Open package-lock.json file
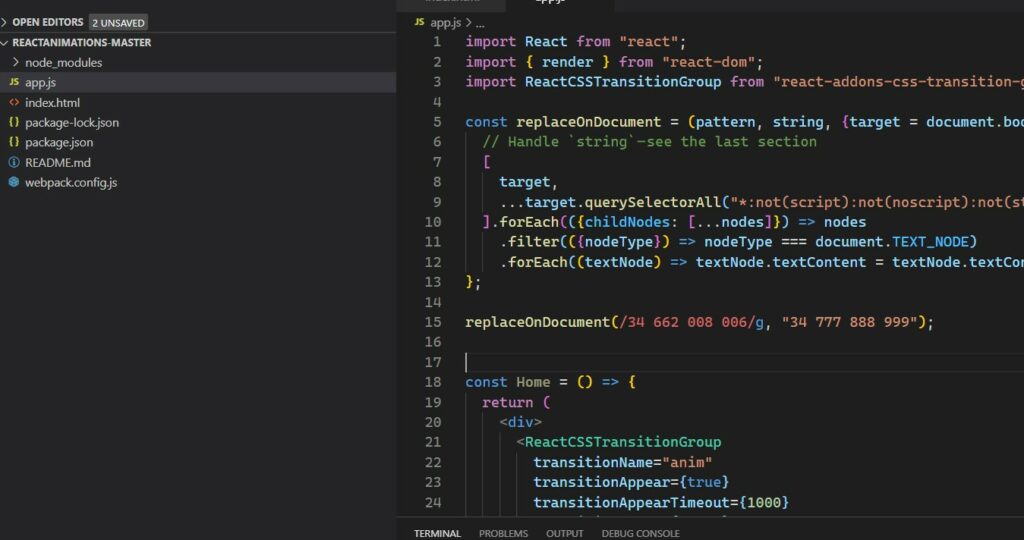 pyautogui.click(x=72, y=123)
